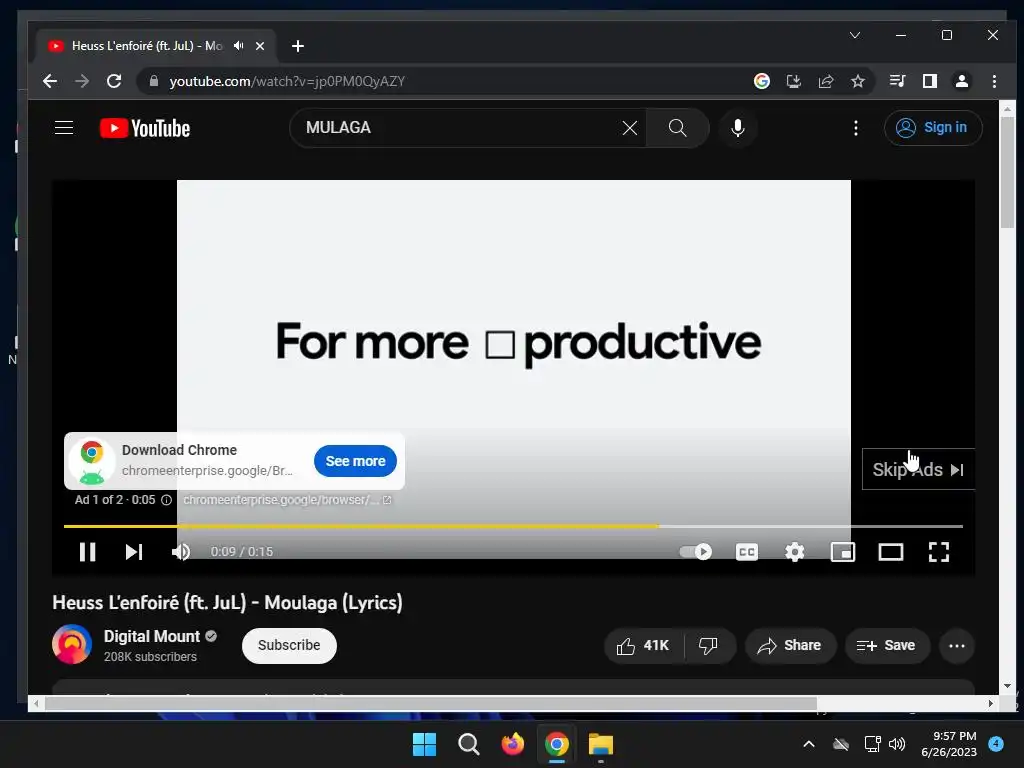
Task: Show hidden tray icons chevron
Action: pyautogui.click(x=808, y=744)
